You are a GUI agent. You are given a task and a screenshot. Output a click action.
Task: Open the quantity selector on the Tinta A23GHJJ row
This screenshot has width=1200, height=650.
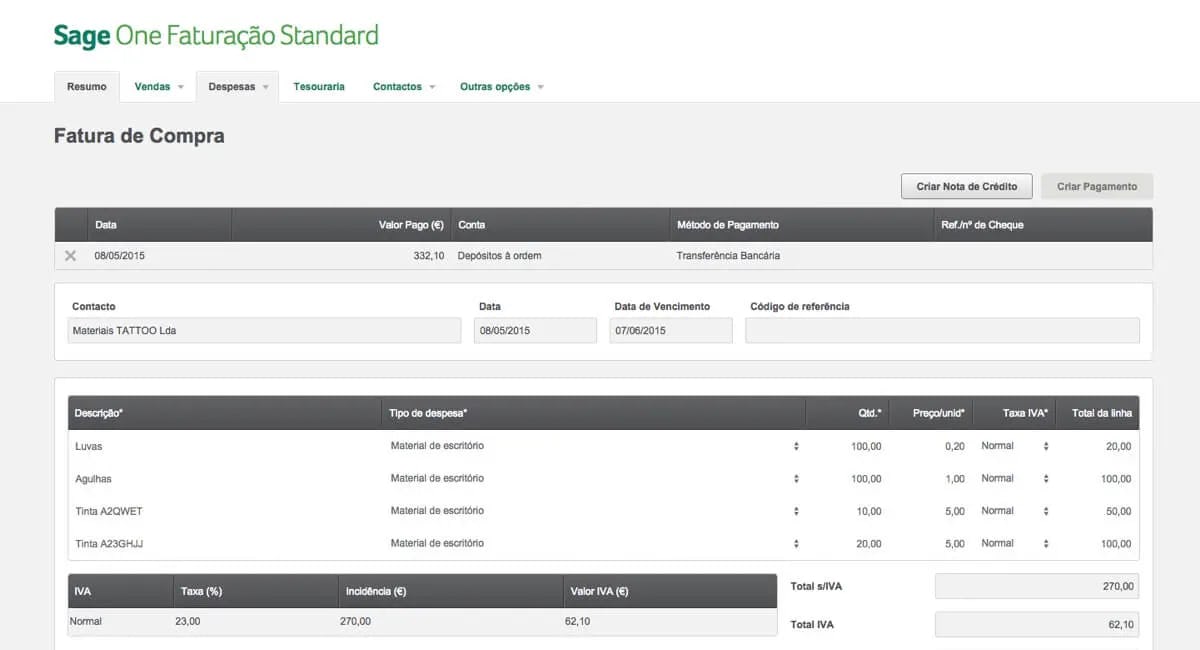point(796,543)
